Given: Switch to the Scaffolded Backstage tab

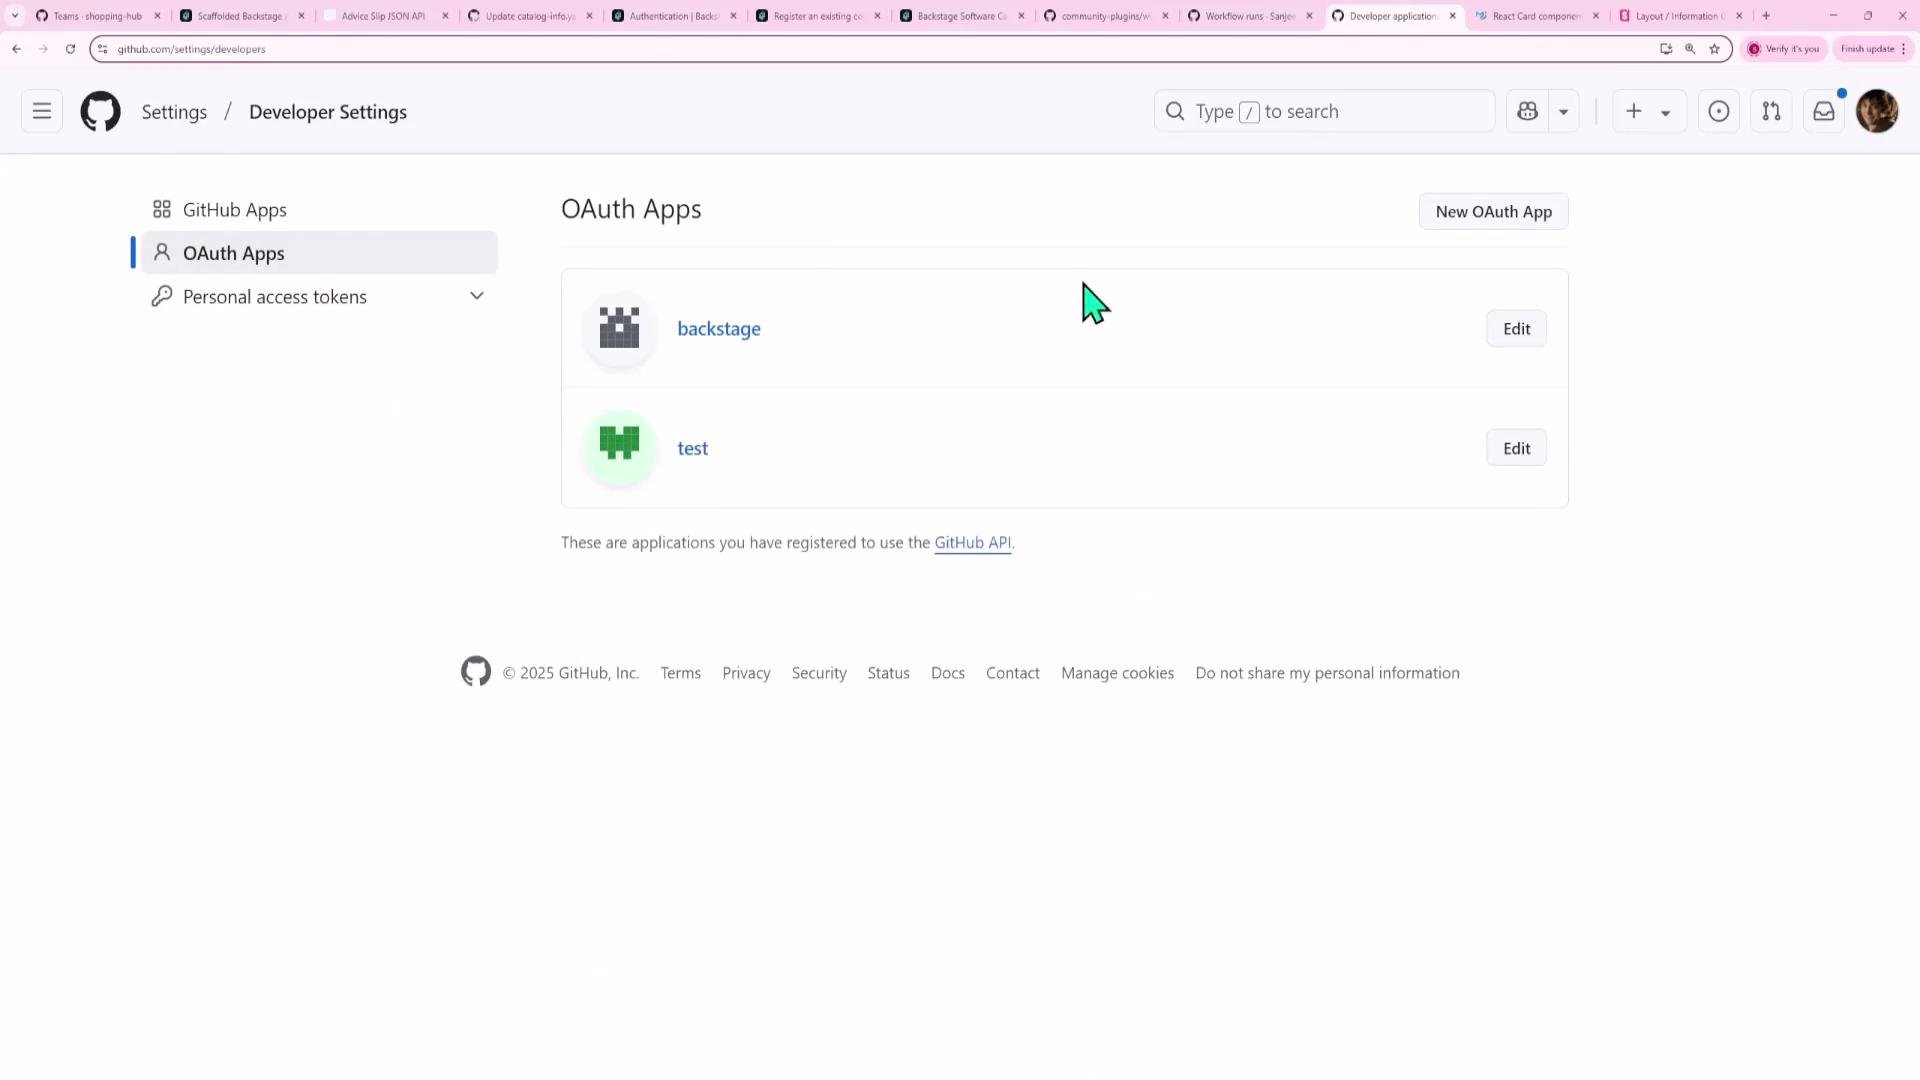Looking at the screenshot, I should point(241,16).
